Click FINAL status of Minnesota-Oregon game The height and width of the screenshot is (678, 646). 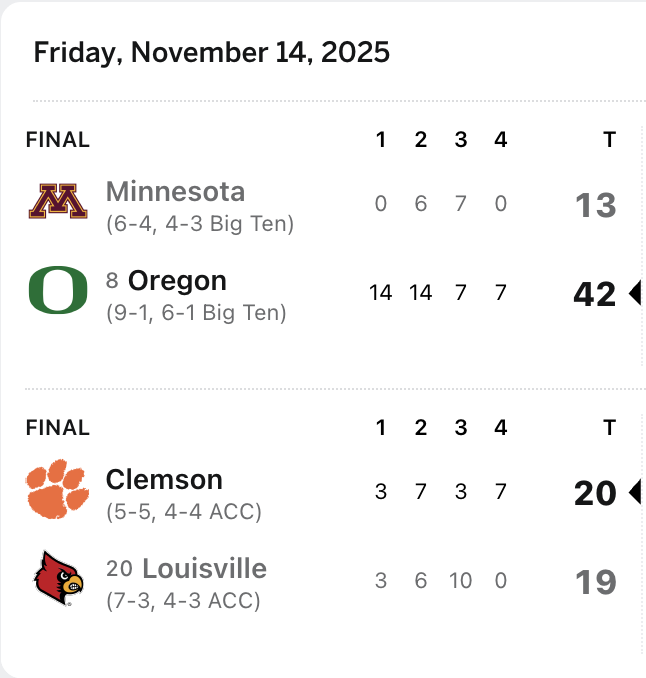click(x=57, y=140)
